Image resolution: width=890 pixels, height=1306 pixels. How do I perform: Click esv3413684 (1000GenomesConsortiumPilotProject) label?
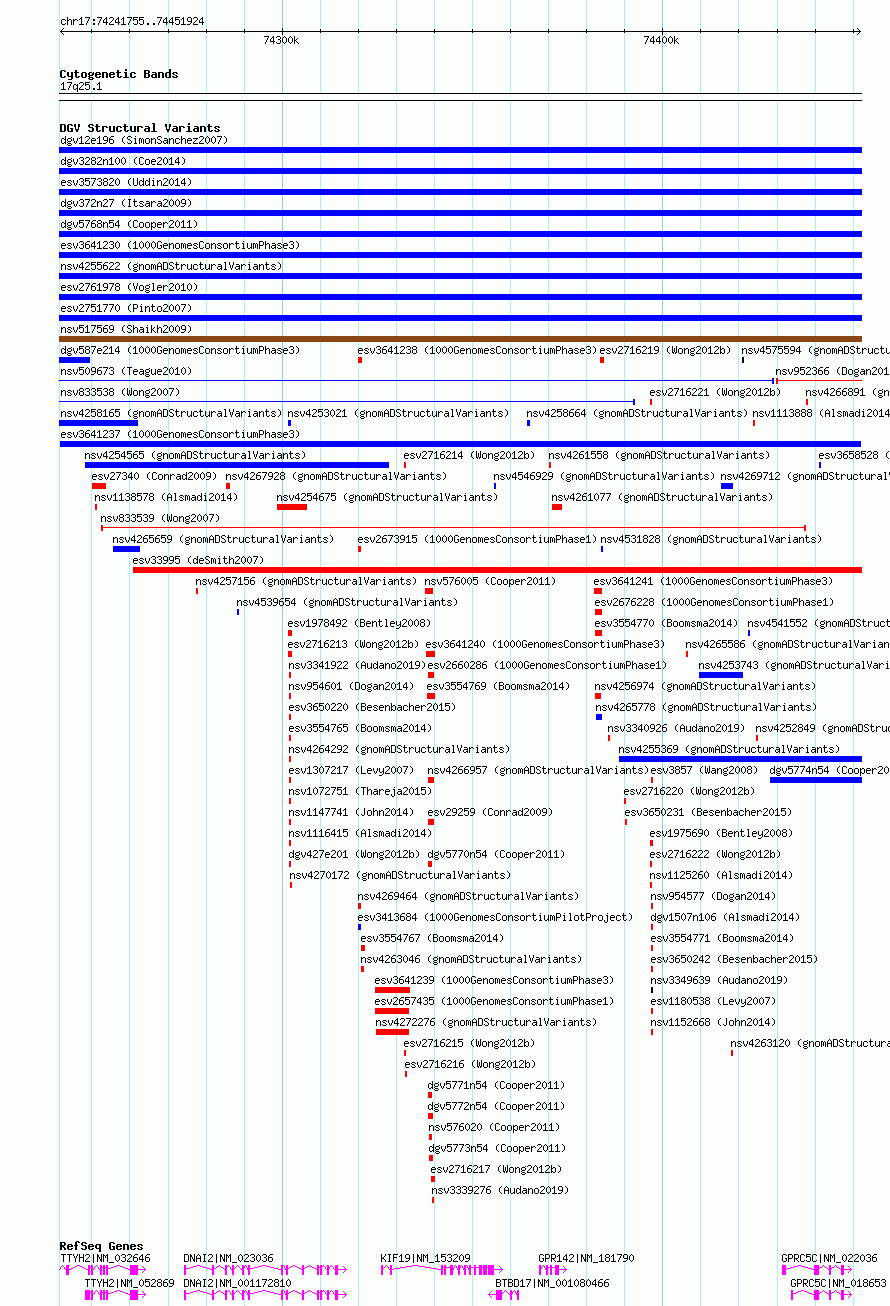coord(496,917)
